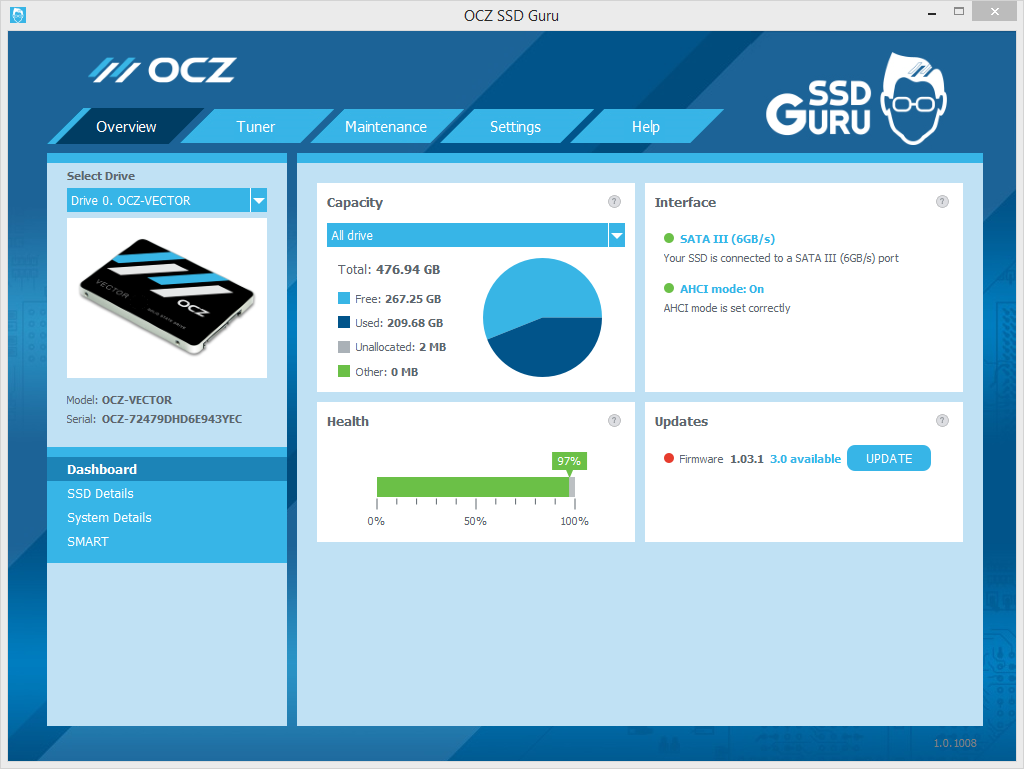Click the capacity pie chart

pyautogui.click(x=542, y=317)
